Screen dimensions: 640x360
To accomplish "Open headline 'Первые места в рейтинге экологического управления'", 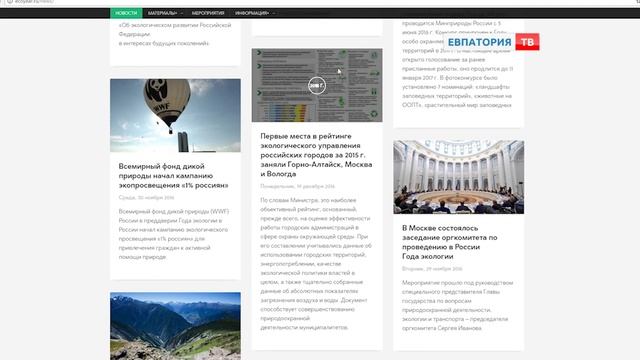I will click(x=316, y=155).
